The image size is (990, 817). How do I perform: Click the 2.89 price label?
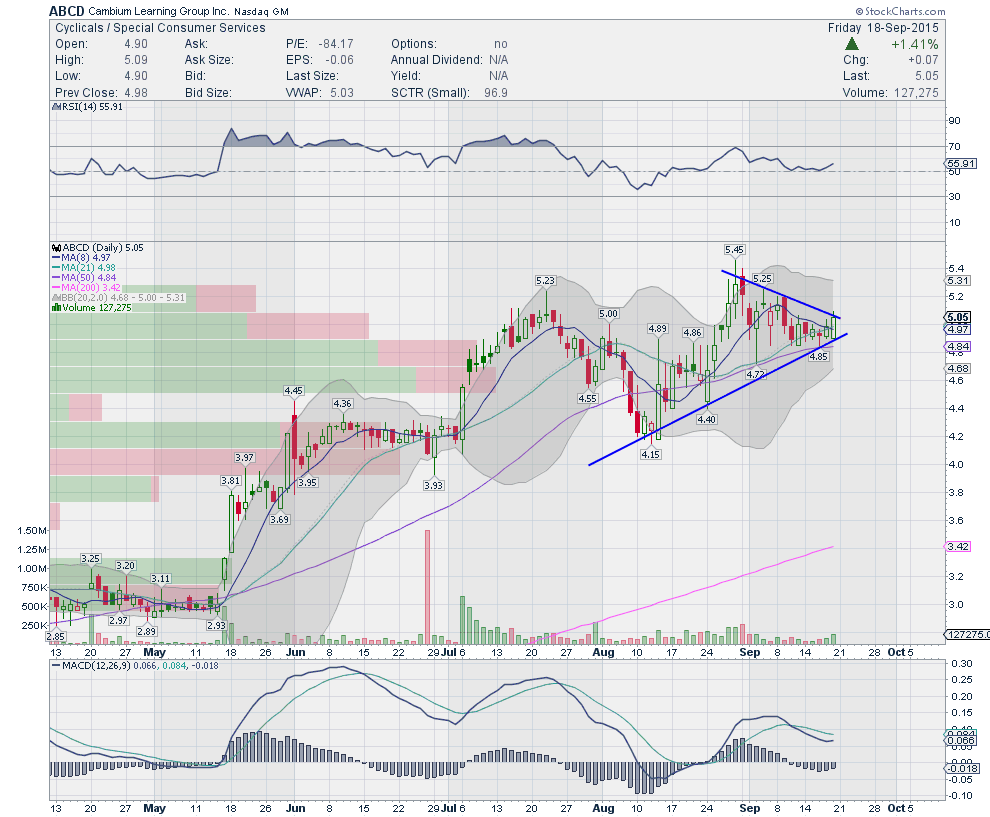point(146,631)
